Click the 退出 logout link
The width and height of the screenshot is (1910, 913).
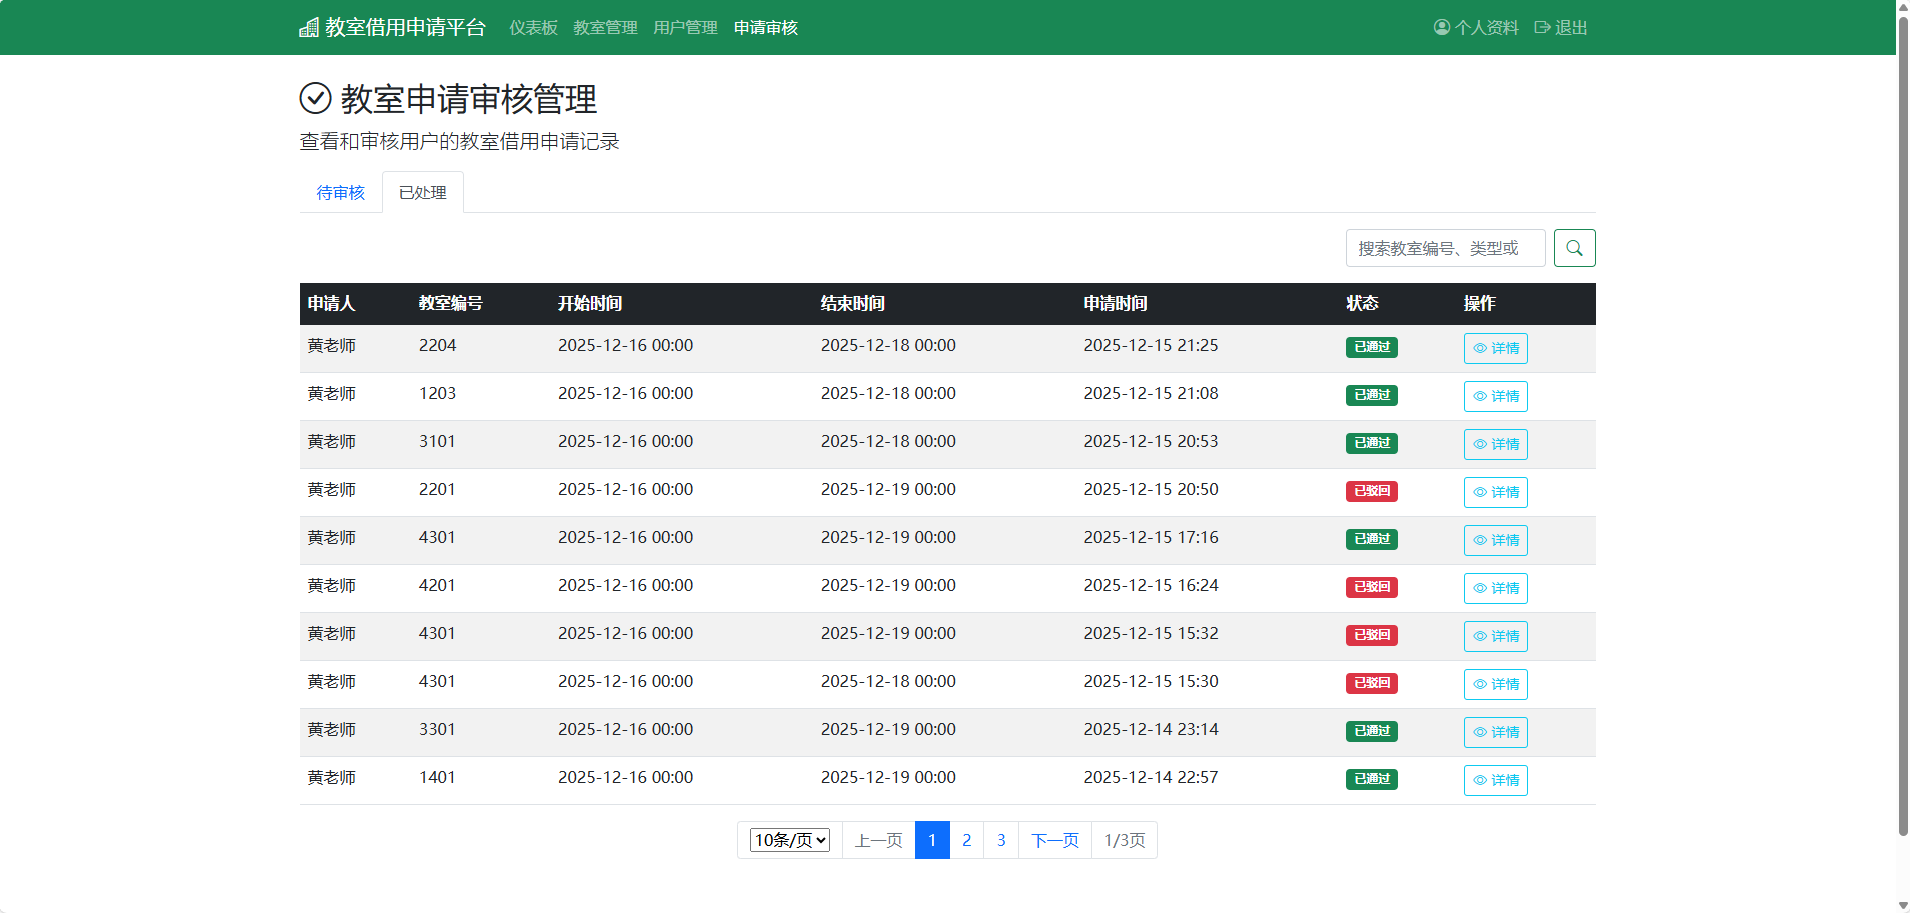tap(1561, 28)
